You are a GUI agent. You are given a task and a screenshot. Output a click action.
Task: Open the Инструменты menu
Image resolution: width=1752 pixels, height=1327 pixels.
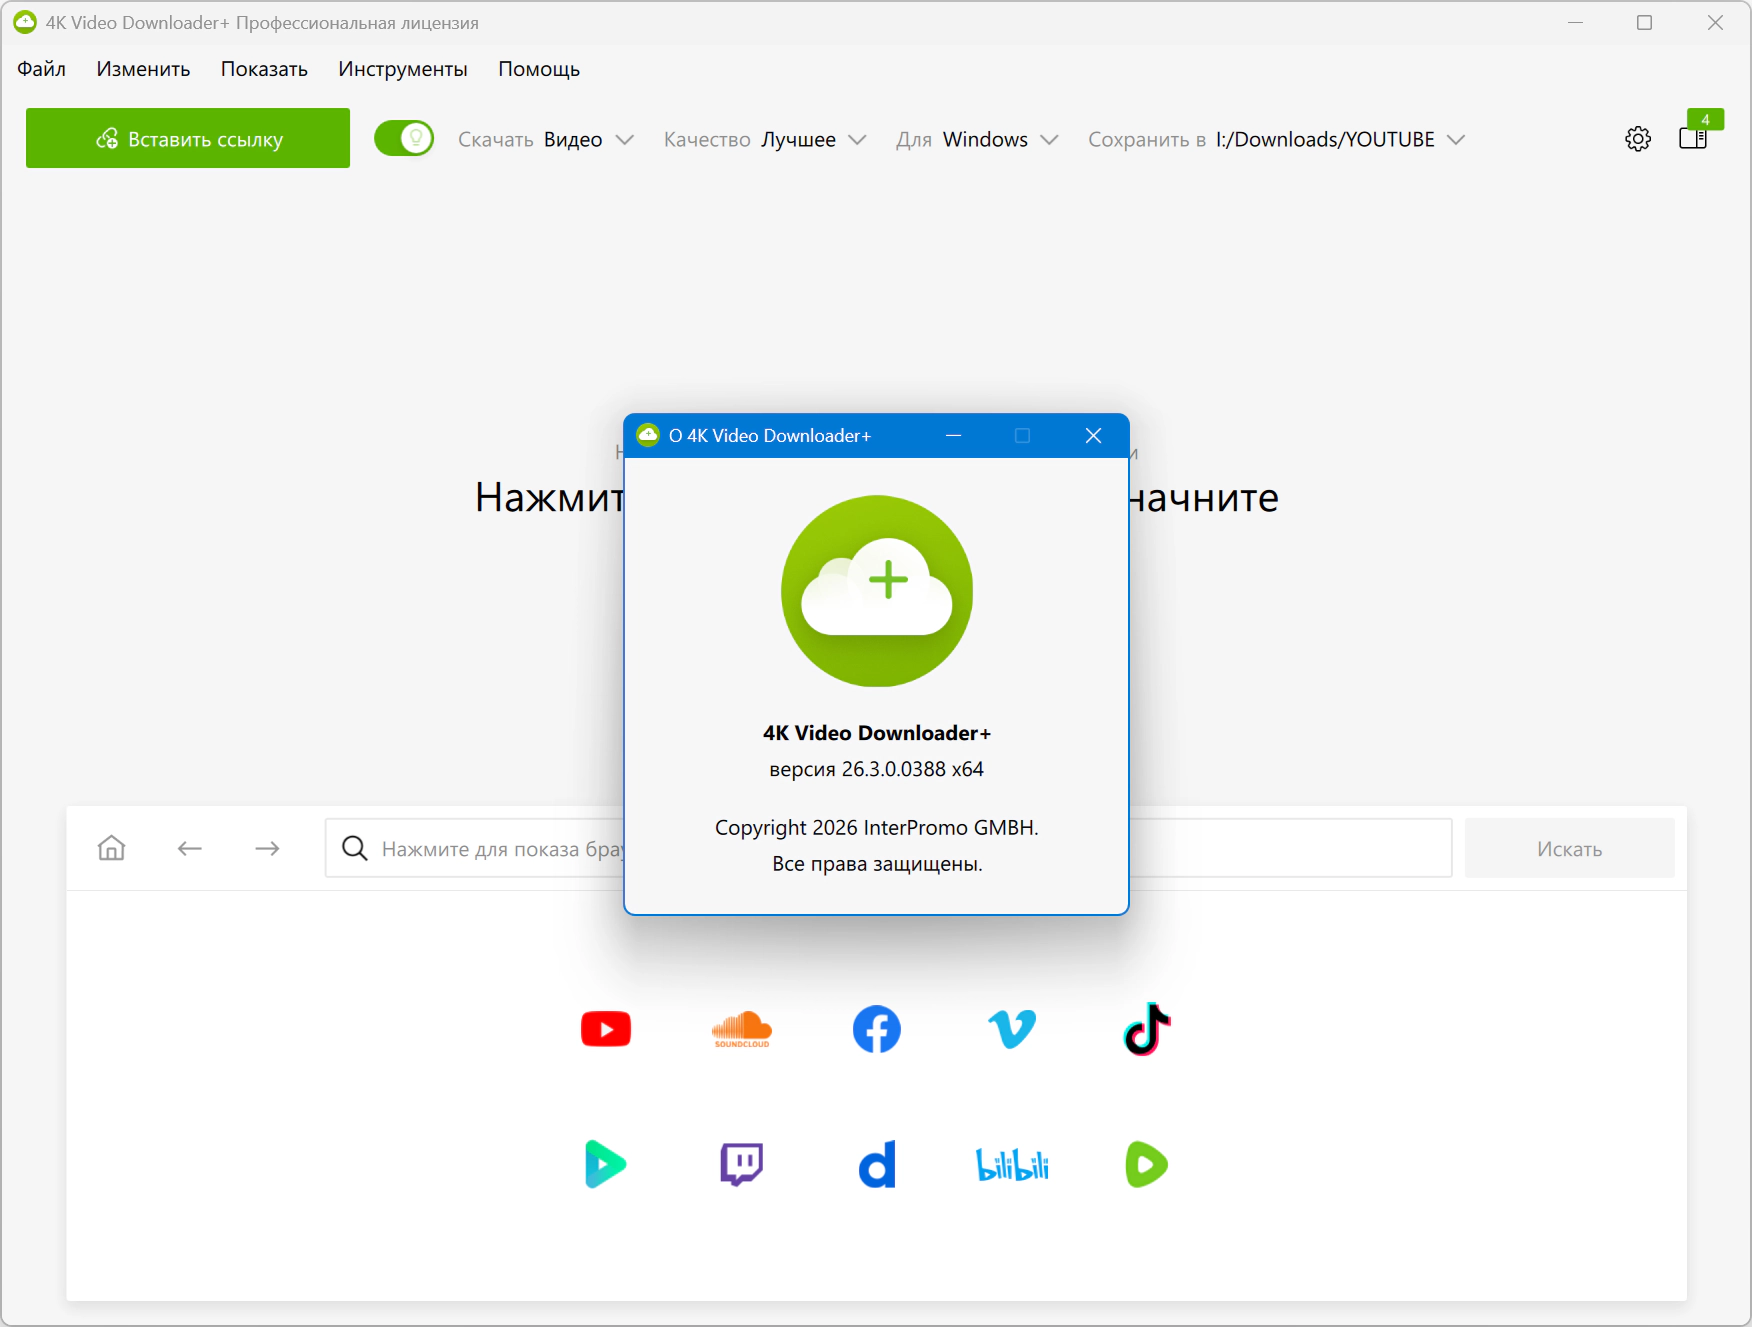tap(403, 69)
